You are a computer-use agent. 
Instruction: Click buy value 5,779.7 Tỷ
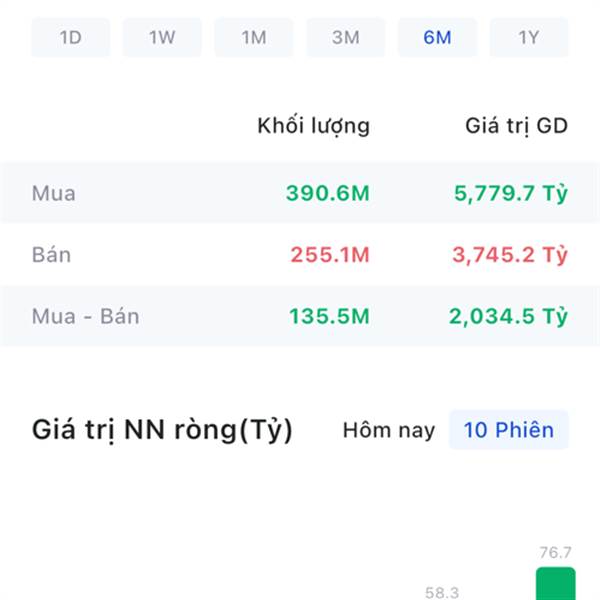click(x=510, y=193)
